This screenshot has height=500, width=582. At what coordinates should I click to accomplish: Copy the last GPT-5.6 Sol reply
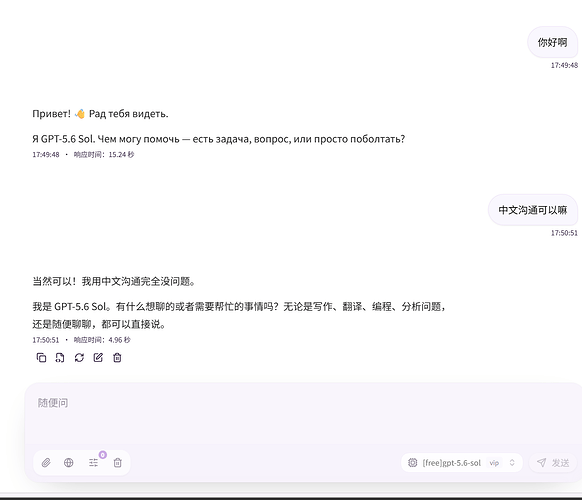point(41,357)
